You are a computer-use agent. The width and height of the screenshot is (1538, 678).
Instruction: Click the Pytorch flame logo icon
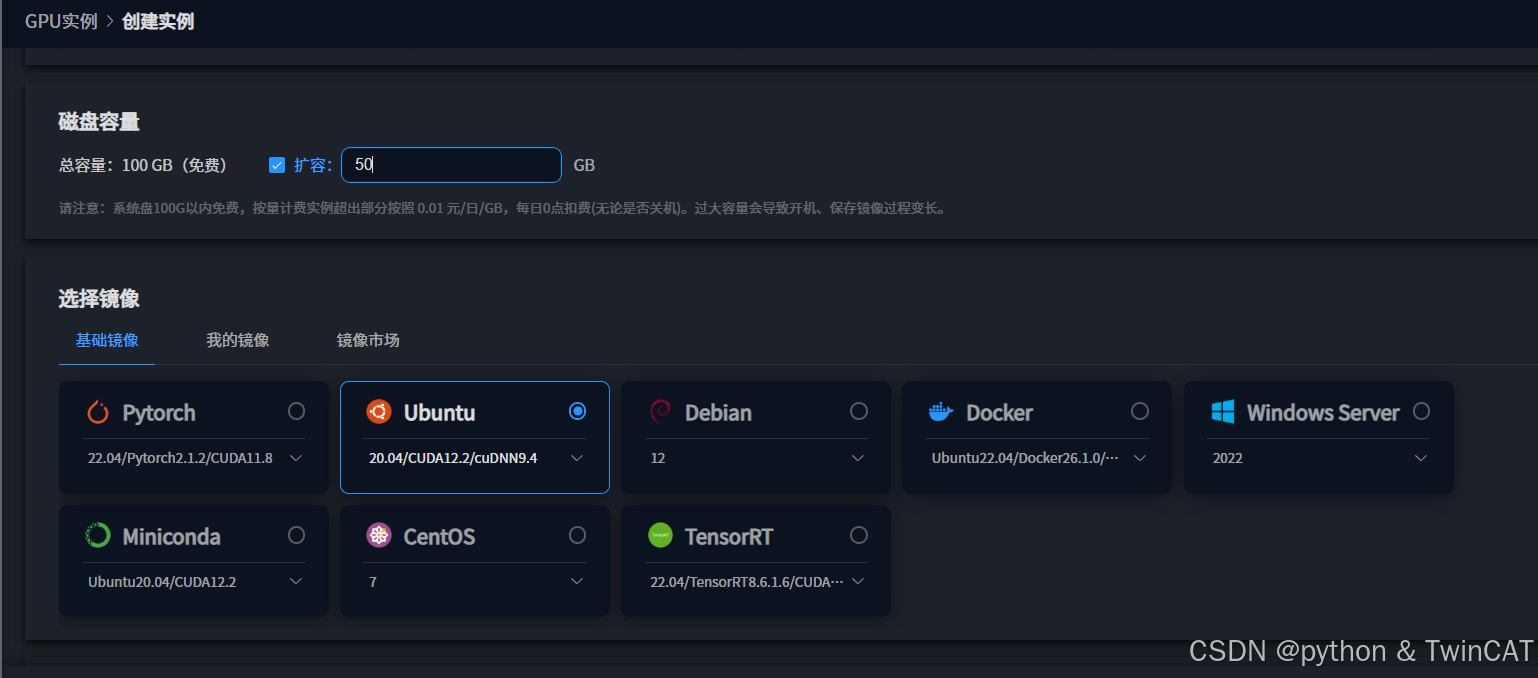coord(98,412)
